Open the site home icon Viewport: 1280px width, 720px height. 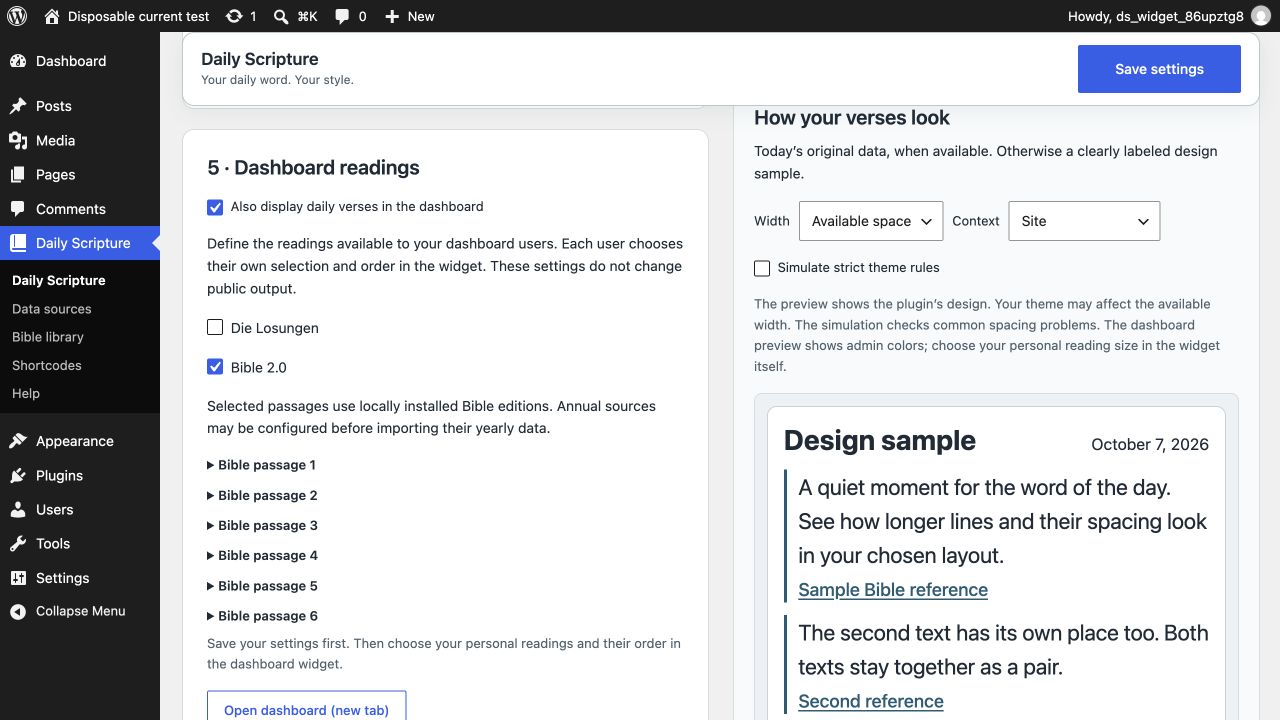[52, 16]
